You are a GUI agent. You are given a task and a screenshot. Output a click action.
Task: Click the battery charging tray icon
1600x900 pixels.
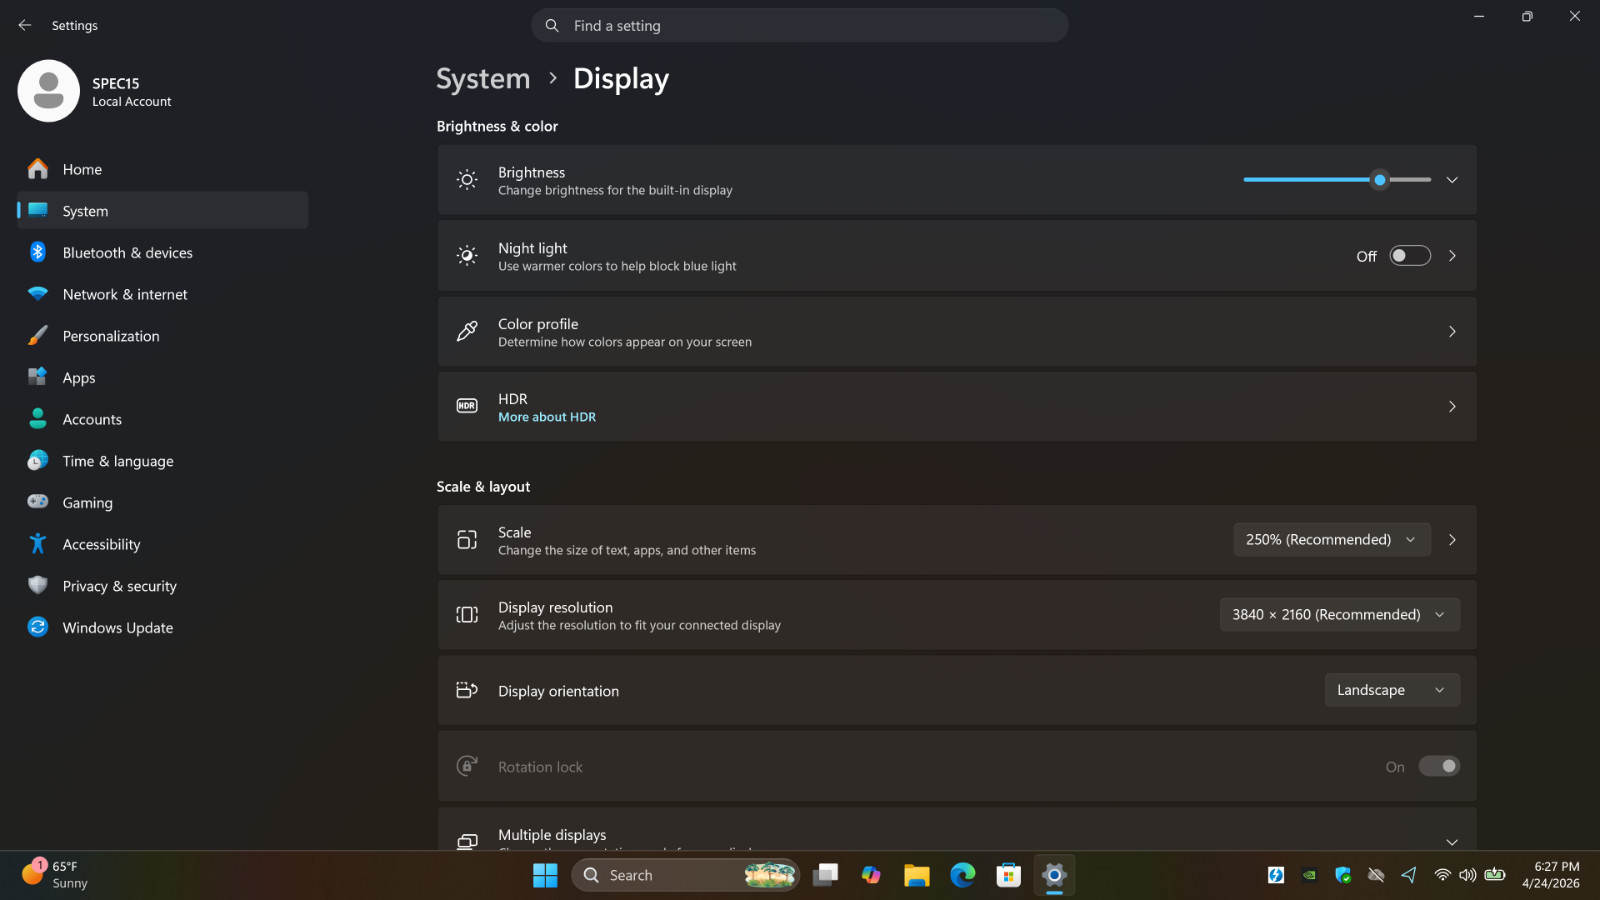pyautogui.click(x=1495, y=874)
